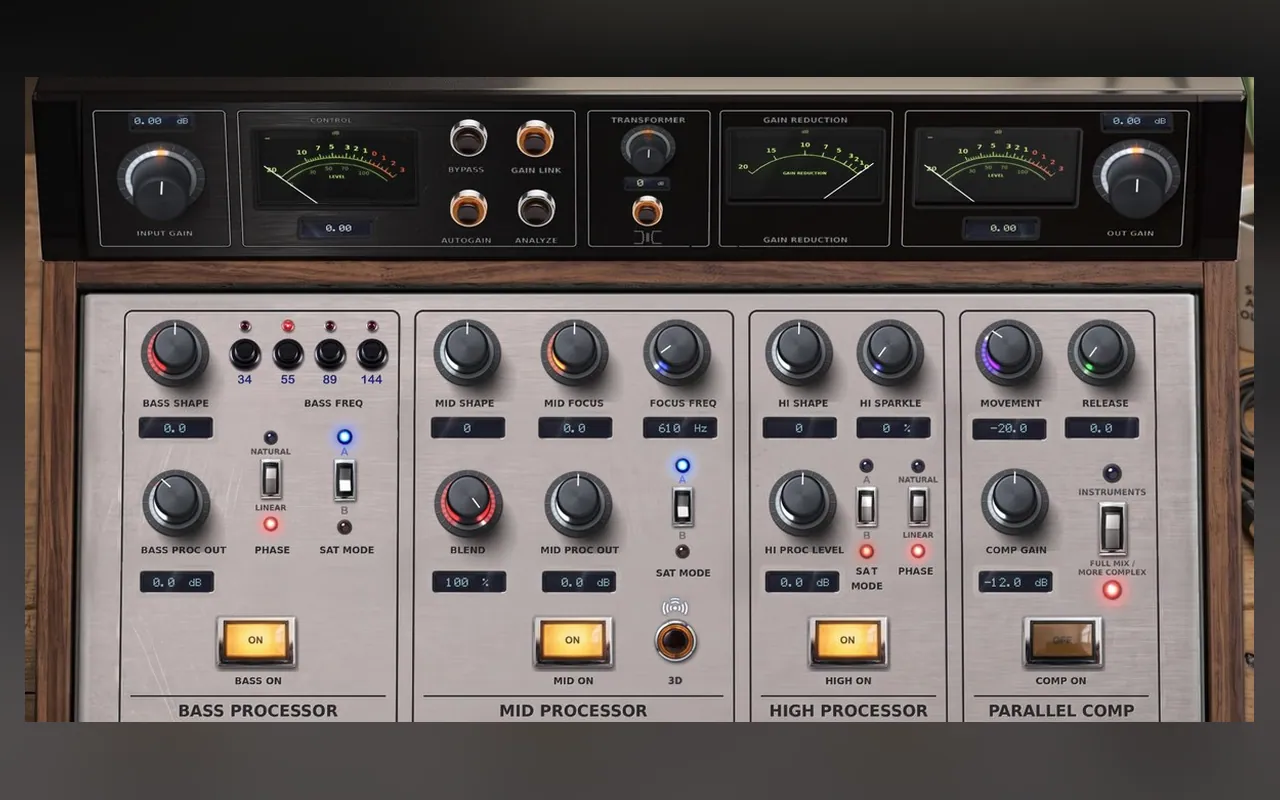
Task: Turn on the Comp On switch
Action: [x=1062, y=641]
